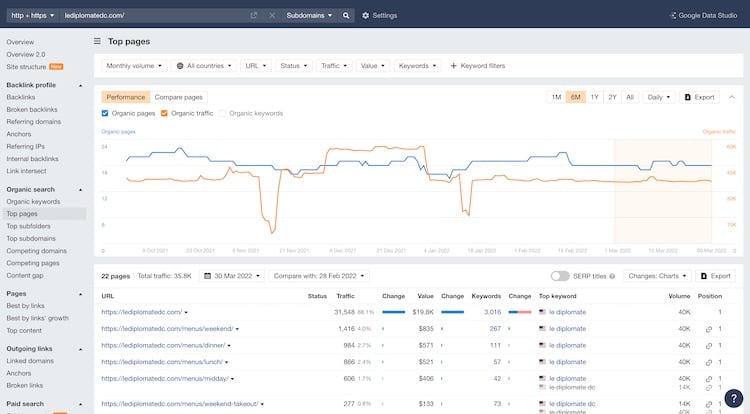Open menus/dinner/ URL link
The height and width of the screenshot is (414, 750).
(x=163, y=345)
